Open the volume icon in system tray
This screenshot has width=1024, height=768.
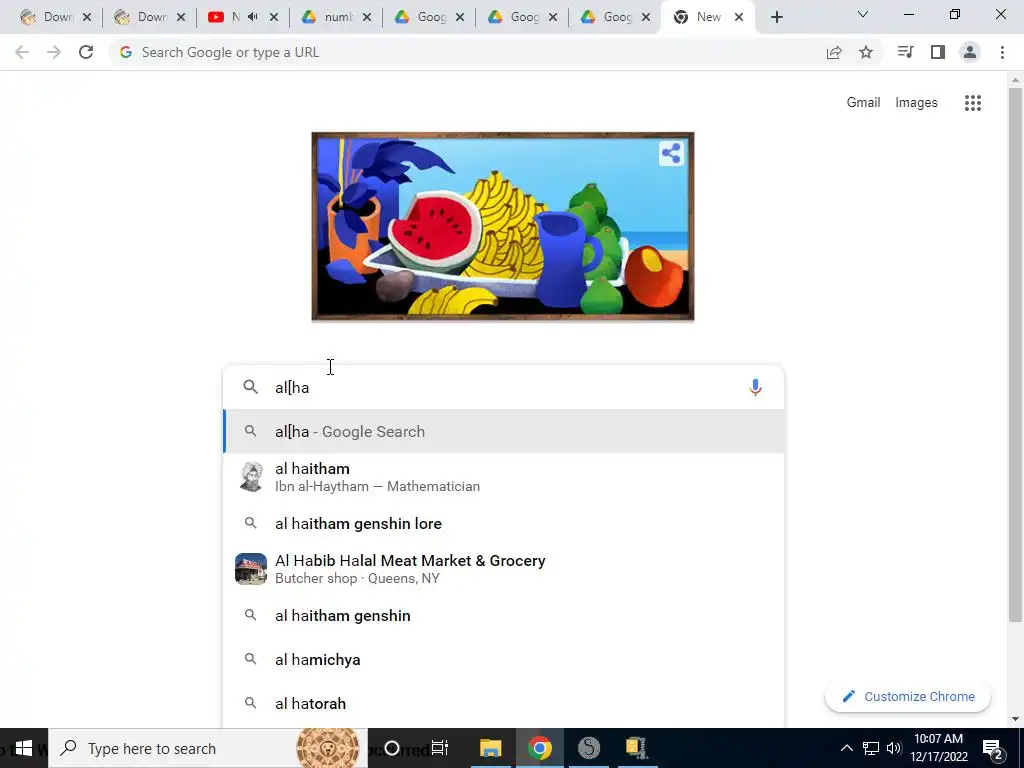tap(894, 748)
